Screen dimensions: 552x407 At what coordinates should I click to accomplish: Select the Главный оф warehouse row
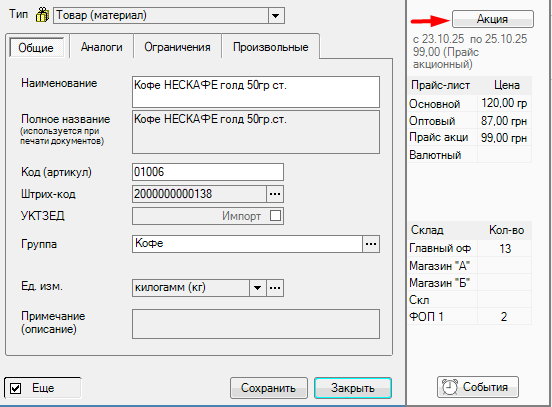(470, 248)
